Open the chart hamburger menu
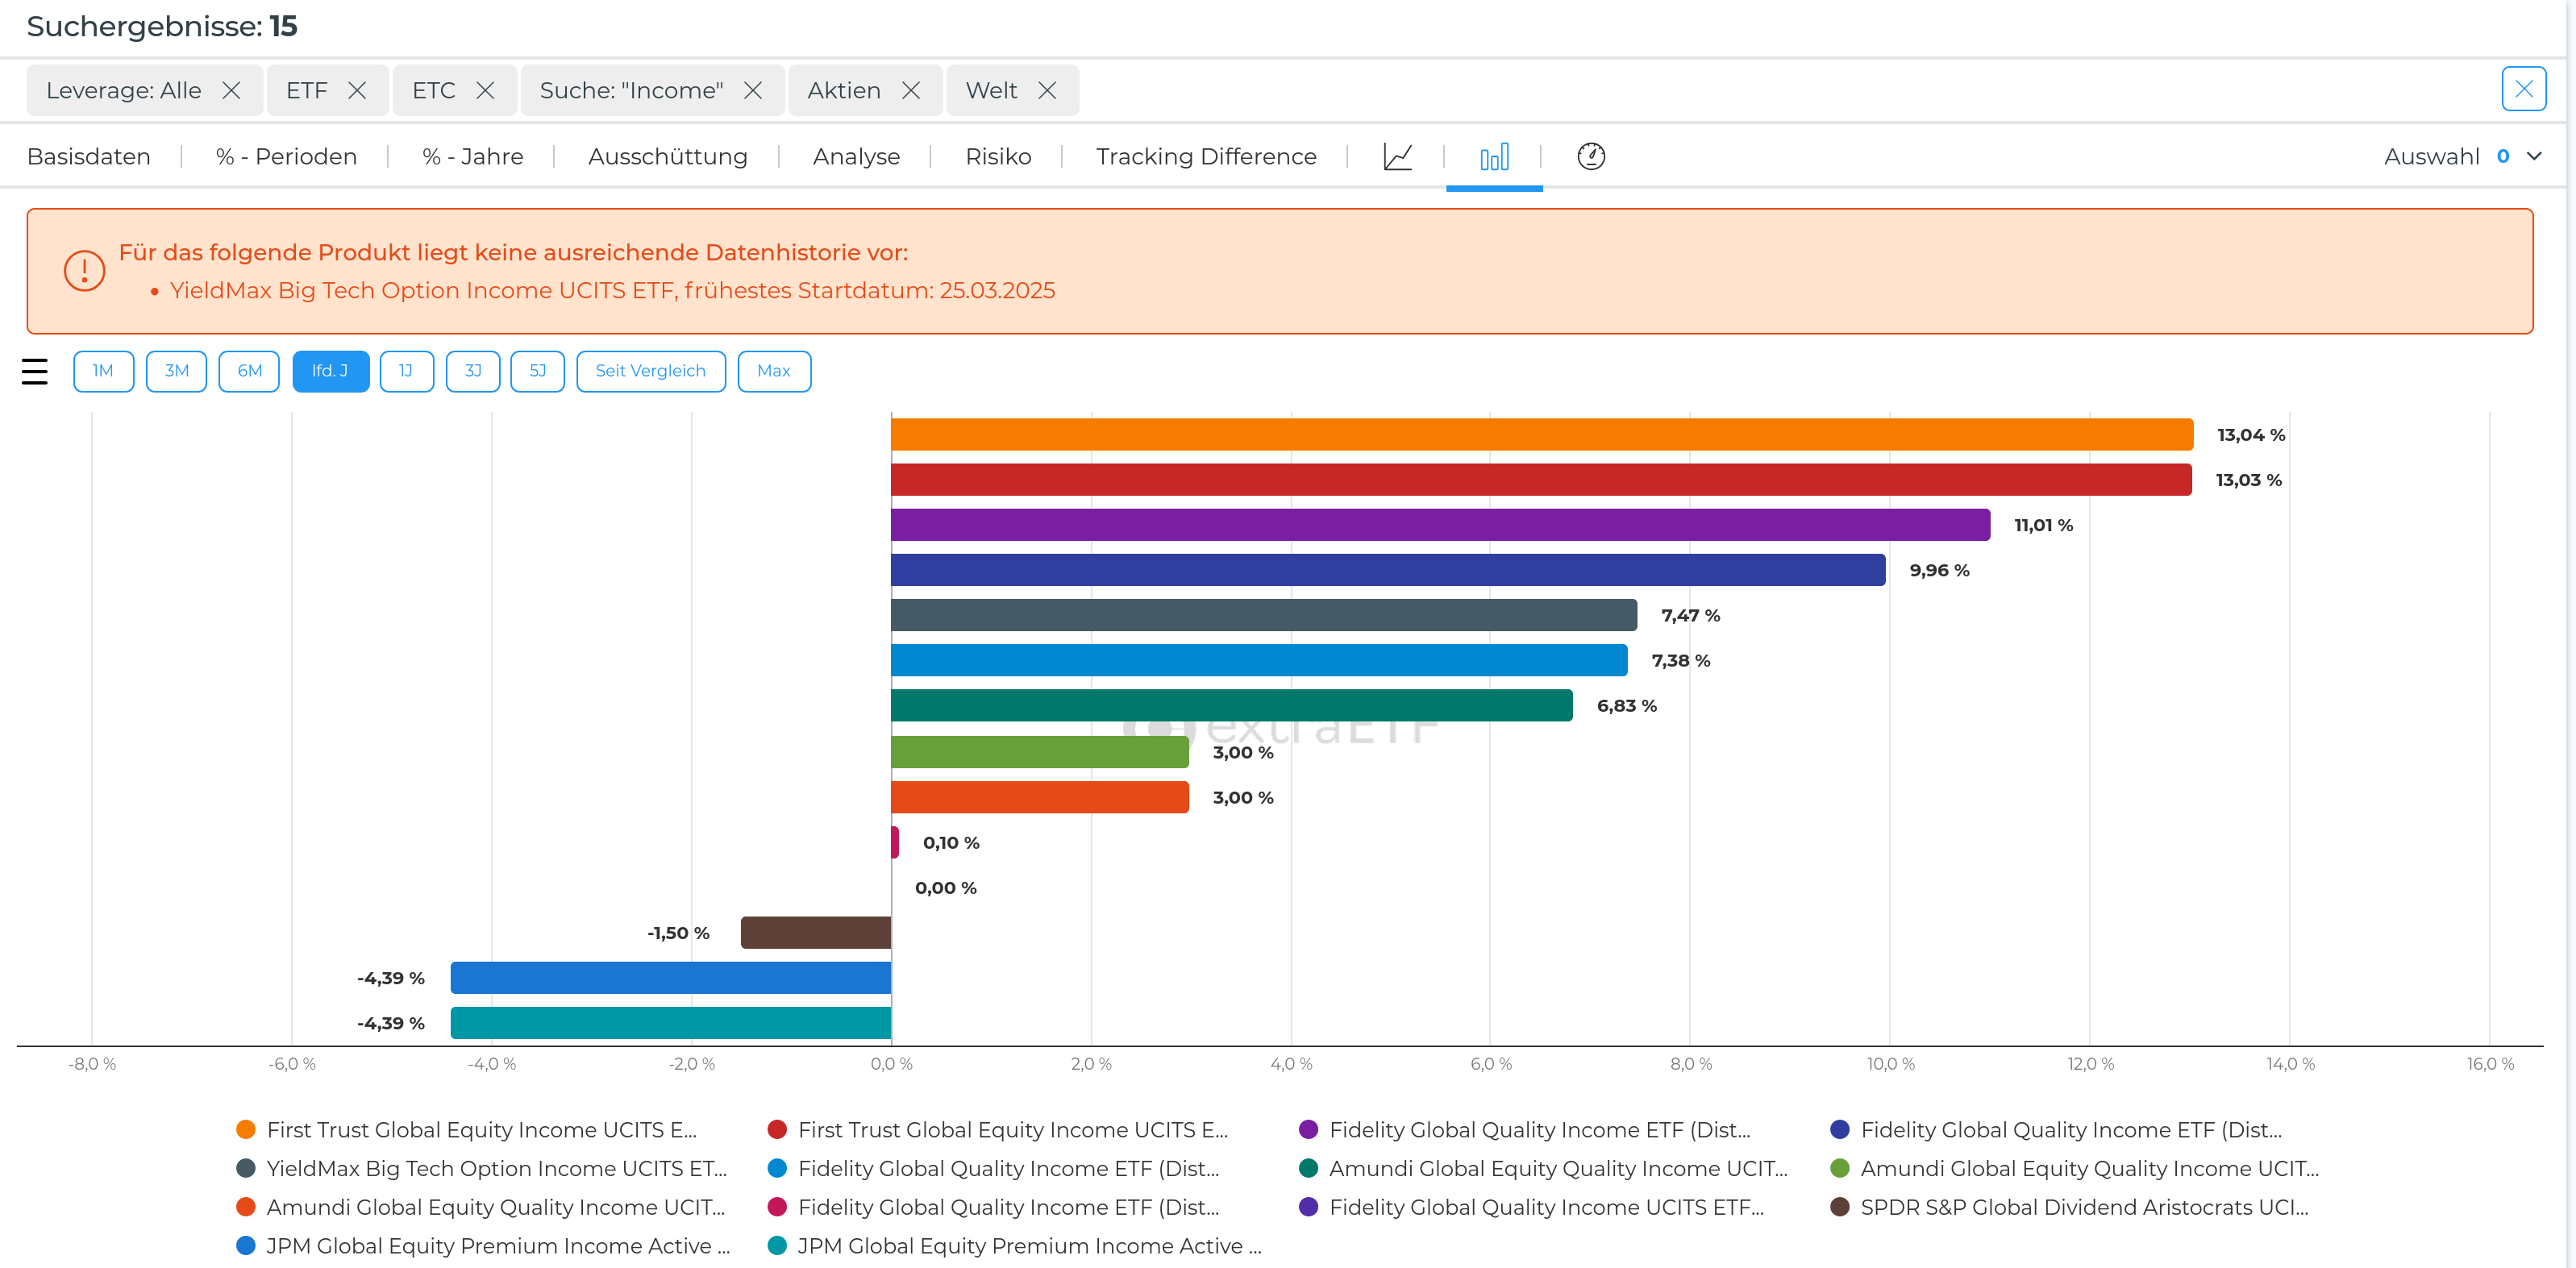 [x=35, y=372]
